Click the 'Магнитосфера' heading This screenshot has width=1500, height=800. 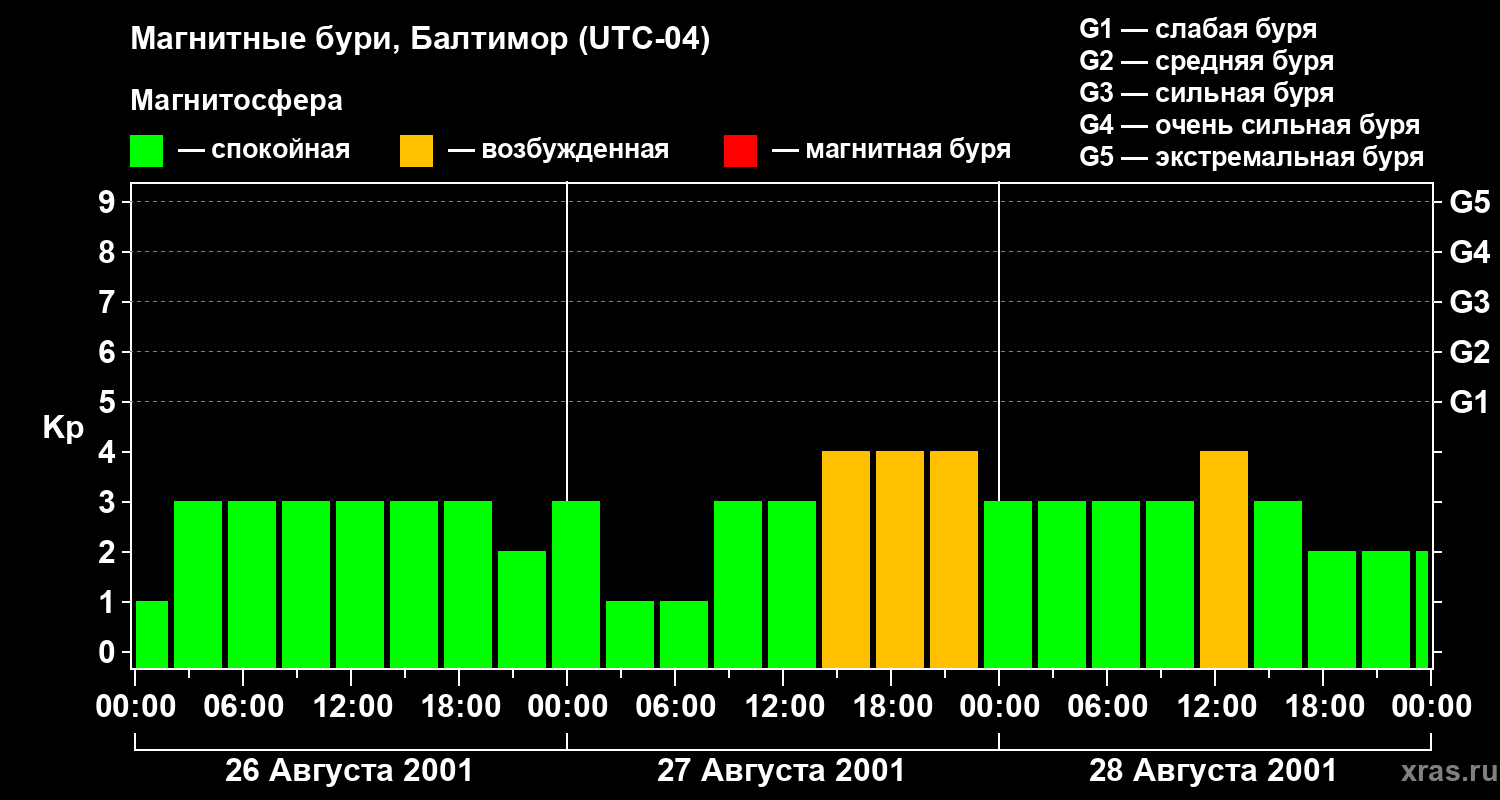coord(236,101)
